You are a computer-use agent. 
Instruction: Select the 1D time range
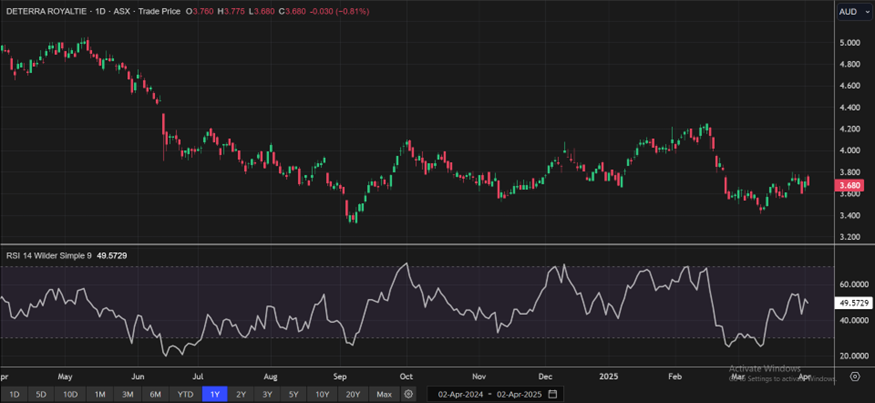click(x=13, y=394)
